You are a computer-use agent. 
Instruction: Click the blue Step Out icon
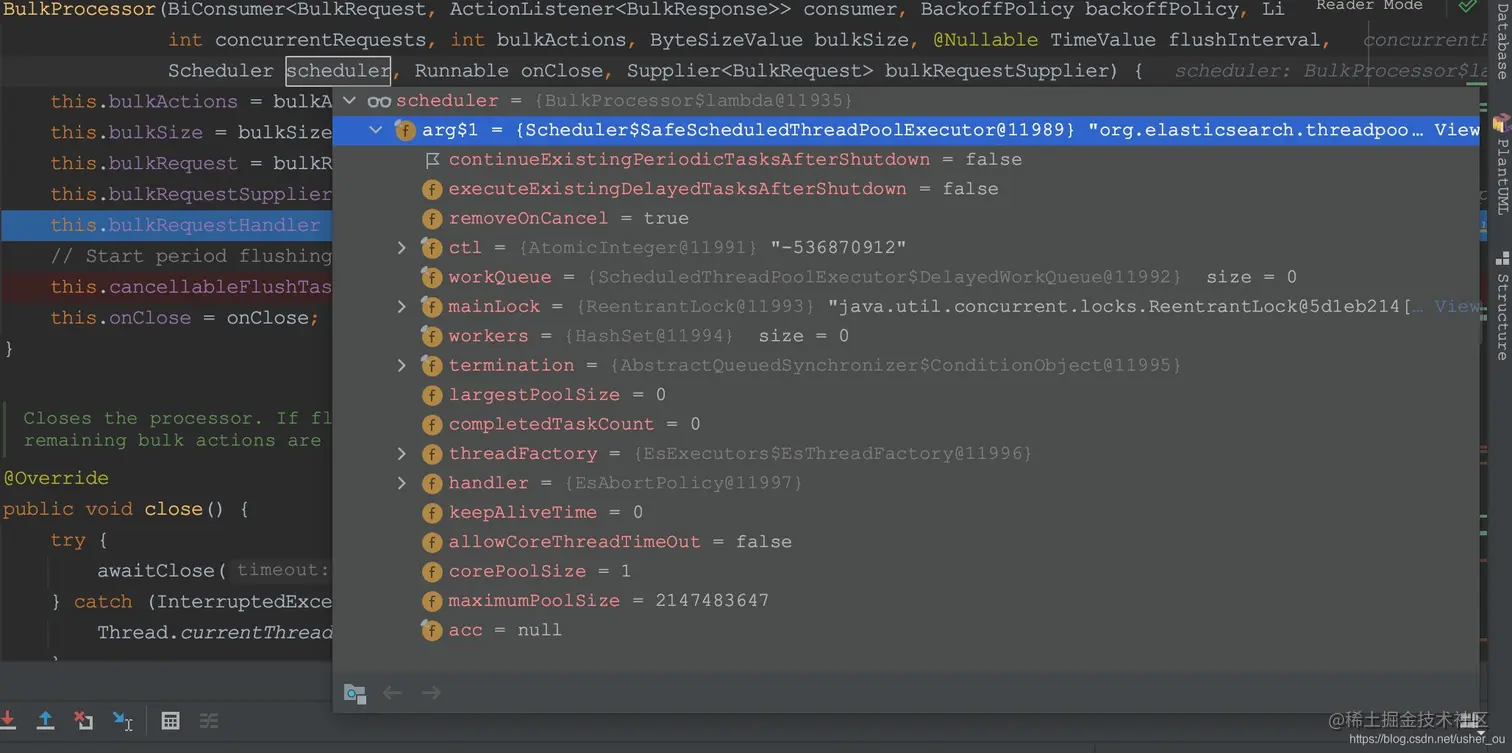pos(45,720)
